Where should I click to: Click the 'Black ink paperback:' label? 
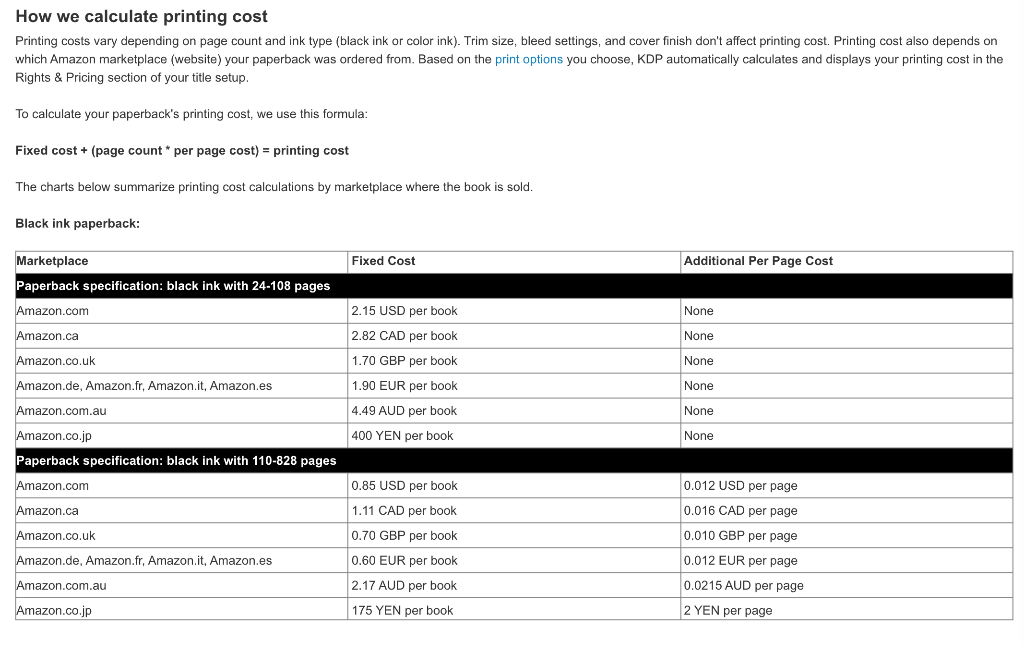coord(78,224)
